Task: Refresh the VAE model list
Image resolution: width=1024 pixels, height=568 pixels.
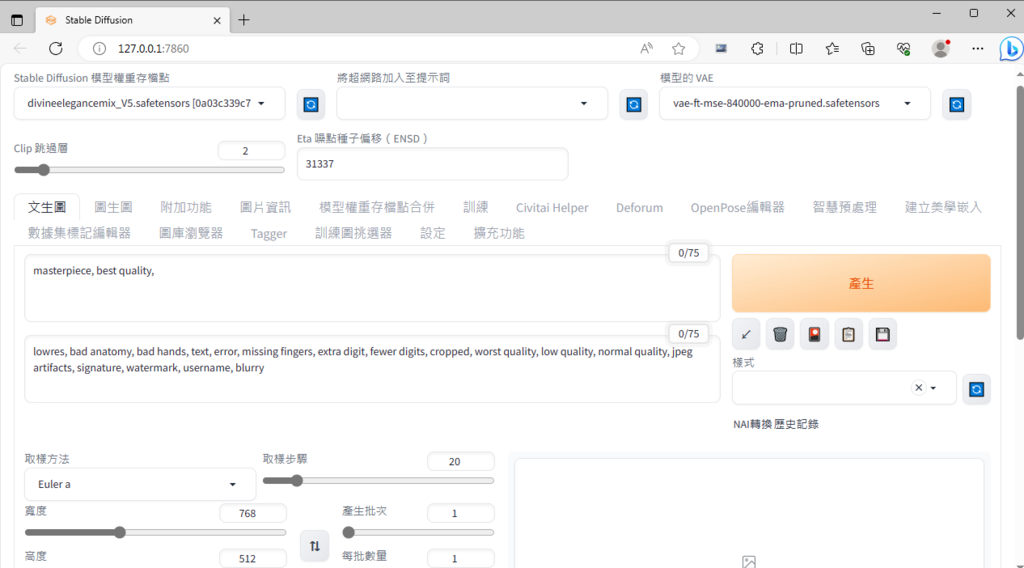Action: [957, 104]
